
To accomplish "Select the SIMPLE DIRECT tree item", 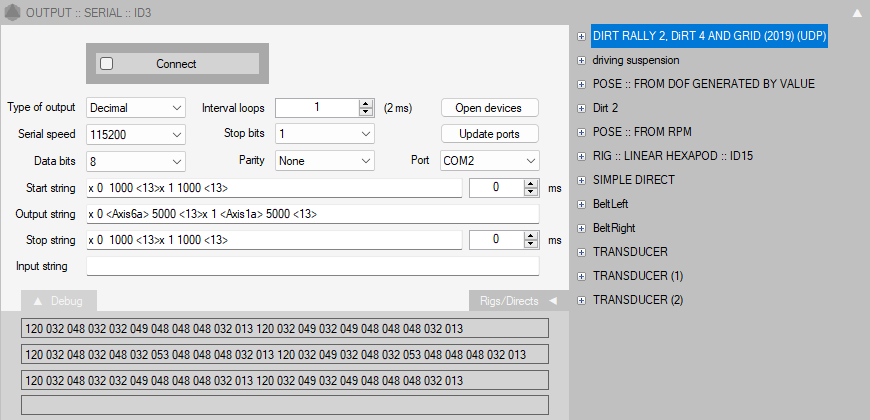I will click(x=633, y=180).
